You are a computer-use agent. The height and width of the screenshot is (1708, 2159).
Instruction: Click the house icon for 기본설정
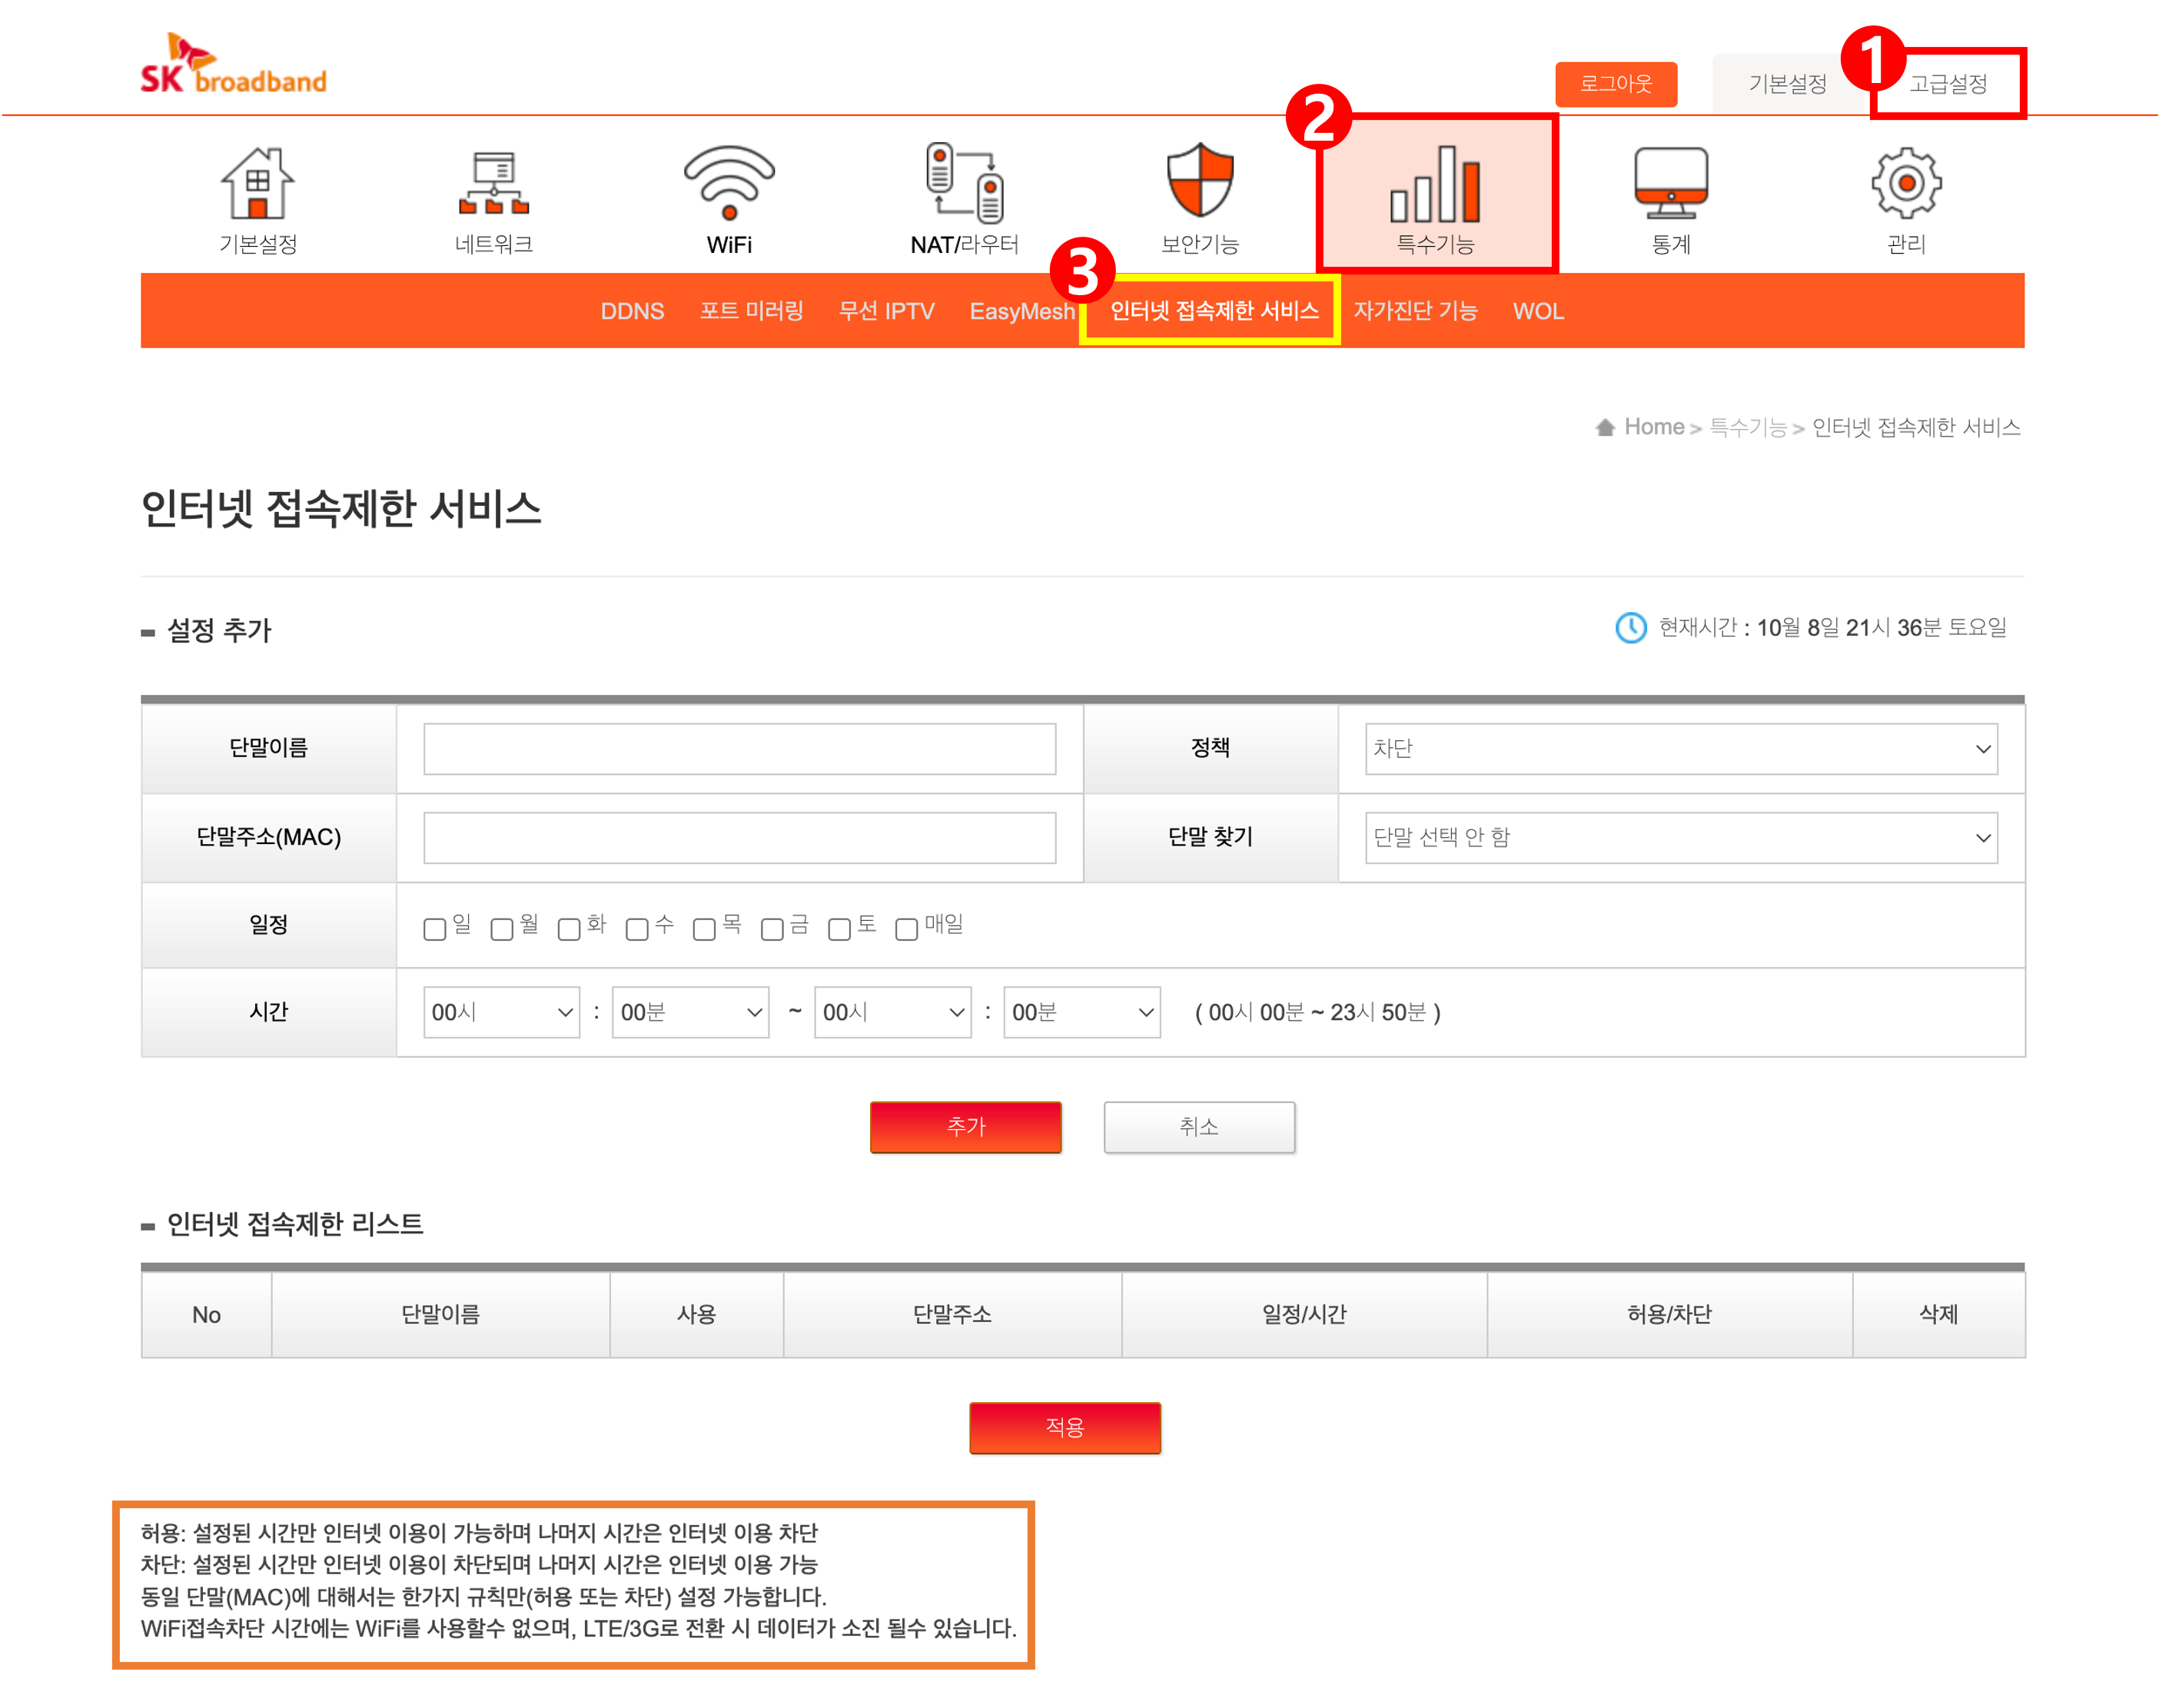click(258, 185)
